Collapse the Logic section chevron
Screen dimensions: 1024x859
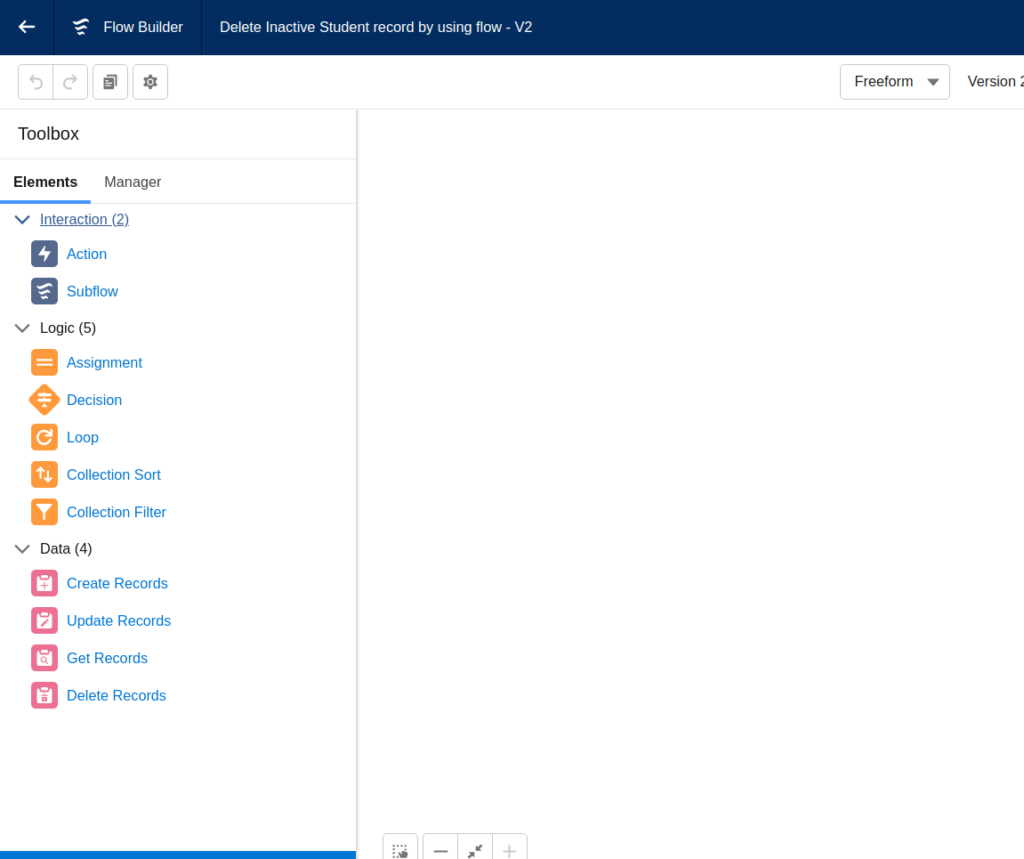pos(23,328)
